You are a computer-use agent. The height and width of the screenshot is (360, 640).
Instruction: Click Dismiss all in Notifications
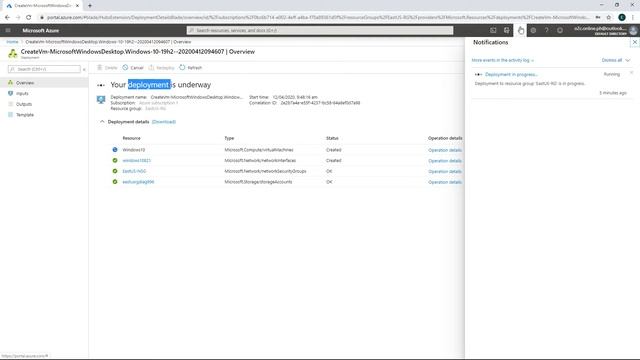(x=612, y=60)
